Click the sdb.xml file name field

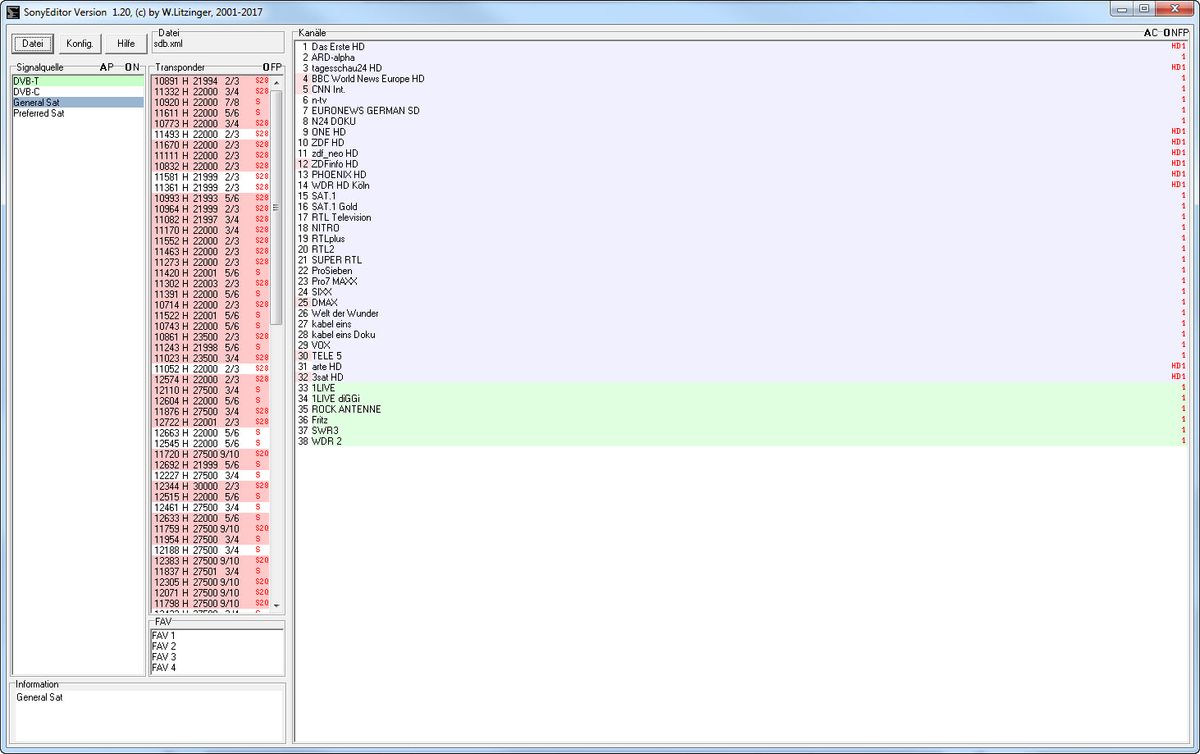tap(218, 44)
